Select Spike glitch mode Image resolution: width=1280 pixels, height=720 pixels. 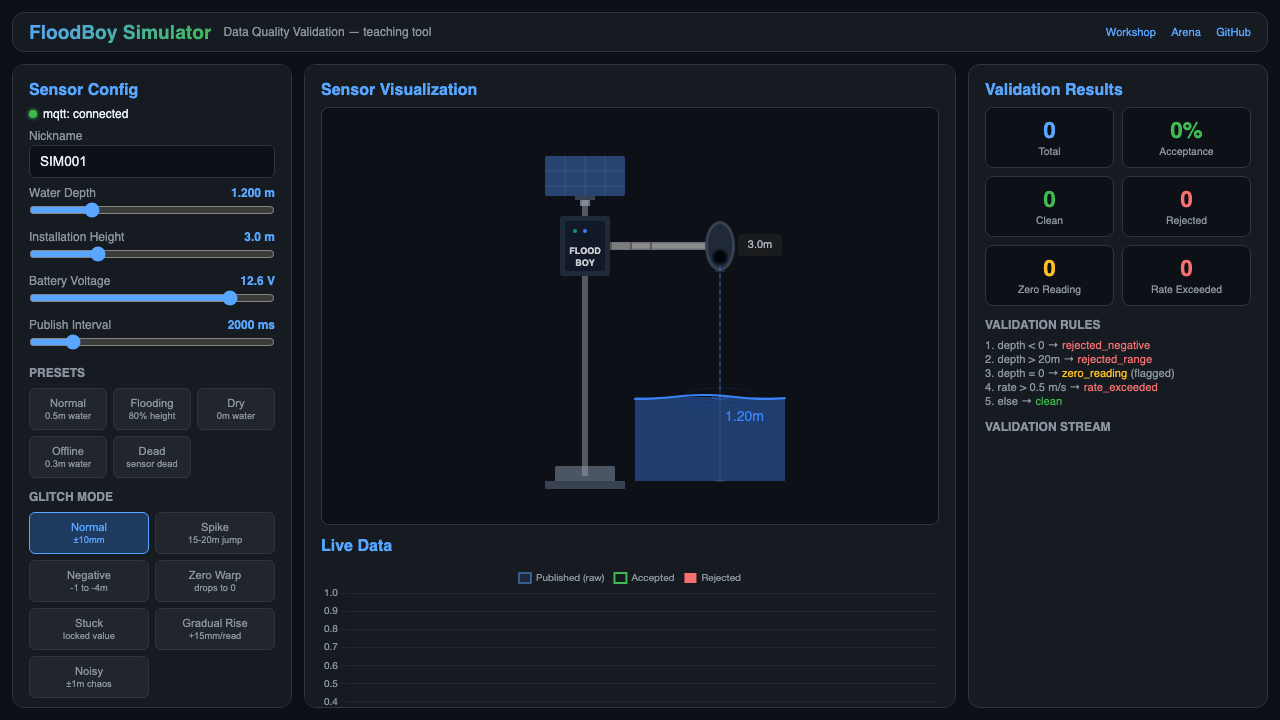(x=215, y=533)
